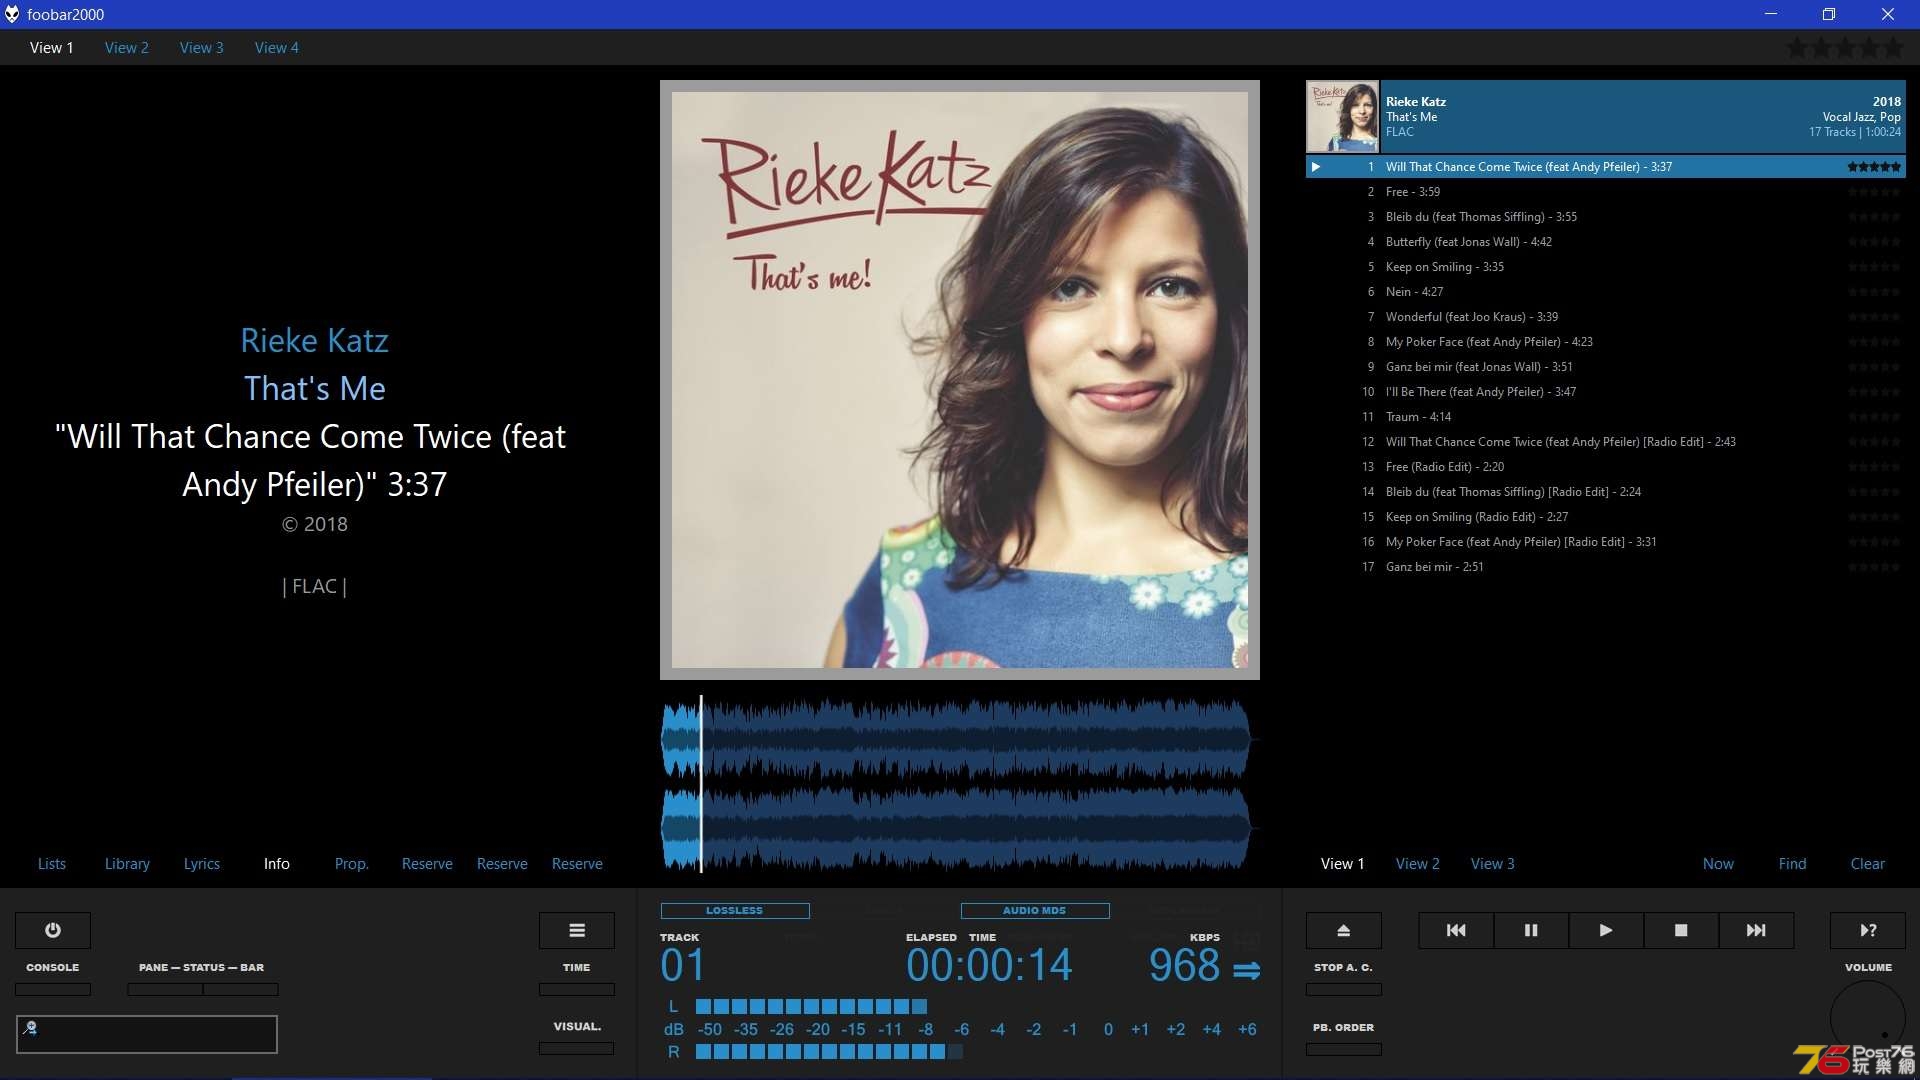The height and width of the screenshot is (1080, 1920).
Task: Click the 'Rieke Katz' album header in playlist
Action: point(1606,116)
